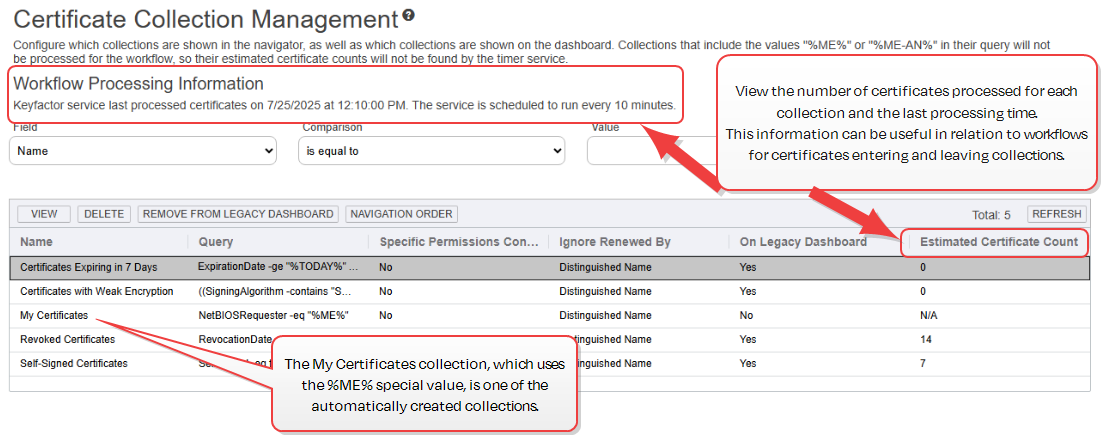Viewport: 1106px width, 447px height.
Task: Refresh the collection grid
Action: [x=1057, y=214]
